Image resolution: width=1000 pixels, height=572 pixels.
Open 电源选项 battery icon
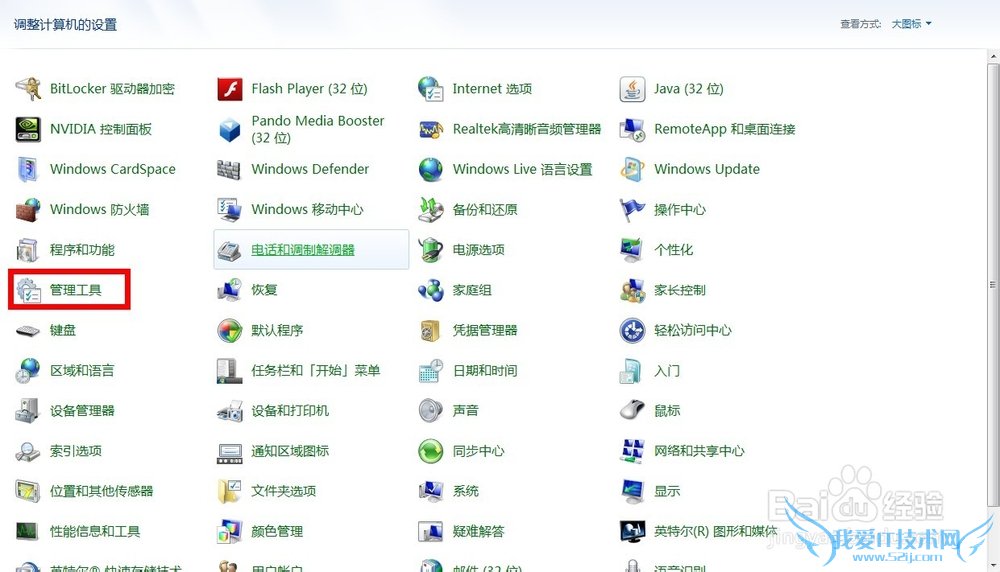click(x=430, y=250)
